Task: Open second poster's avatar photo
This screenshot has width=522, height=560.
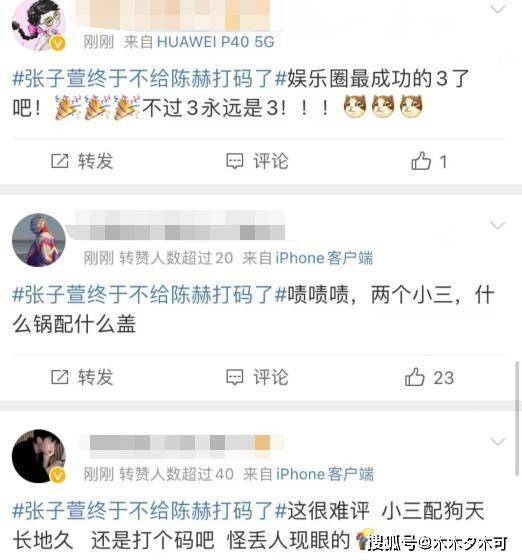Action: (x=39, y=240)
